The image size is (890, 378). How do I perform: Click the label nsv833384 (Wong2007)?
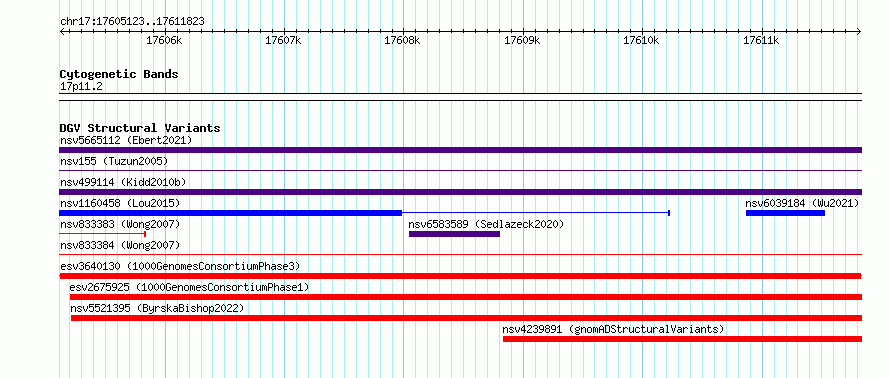click(120, 245)
